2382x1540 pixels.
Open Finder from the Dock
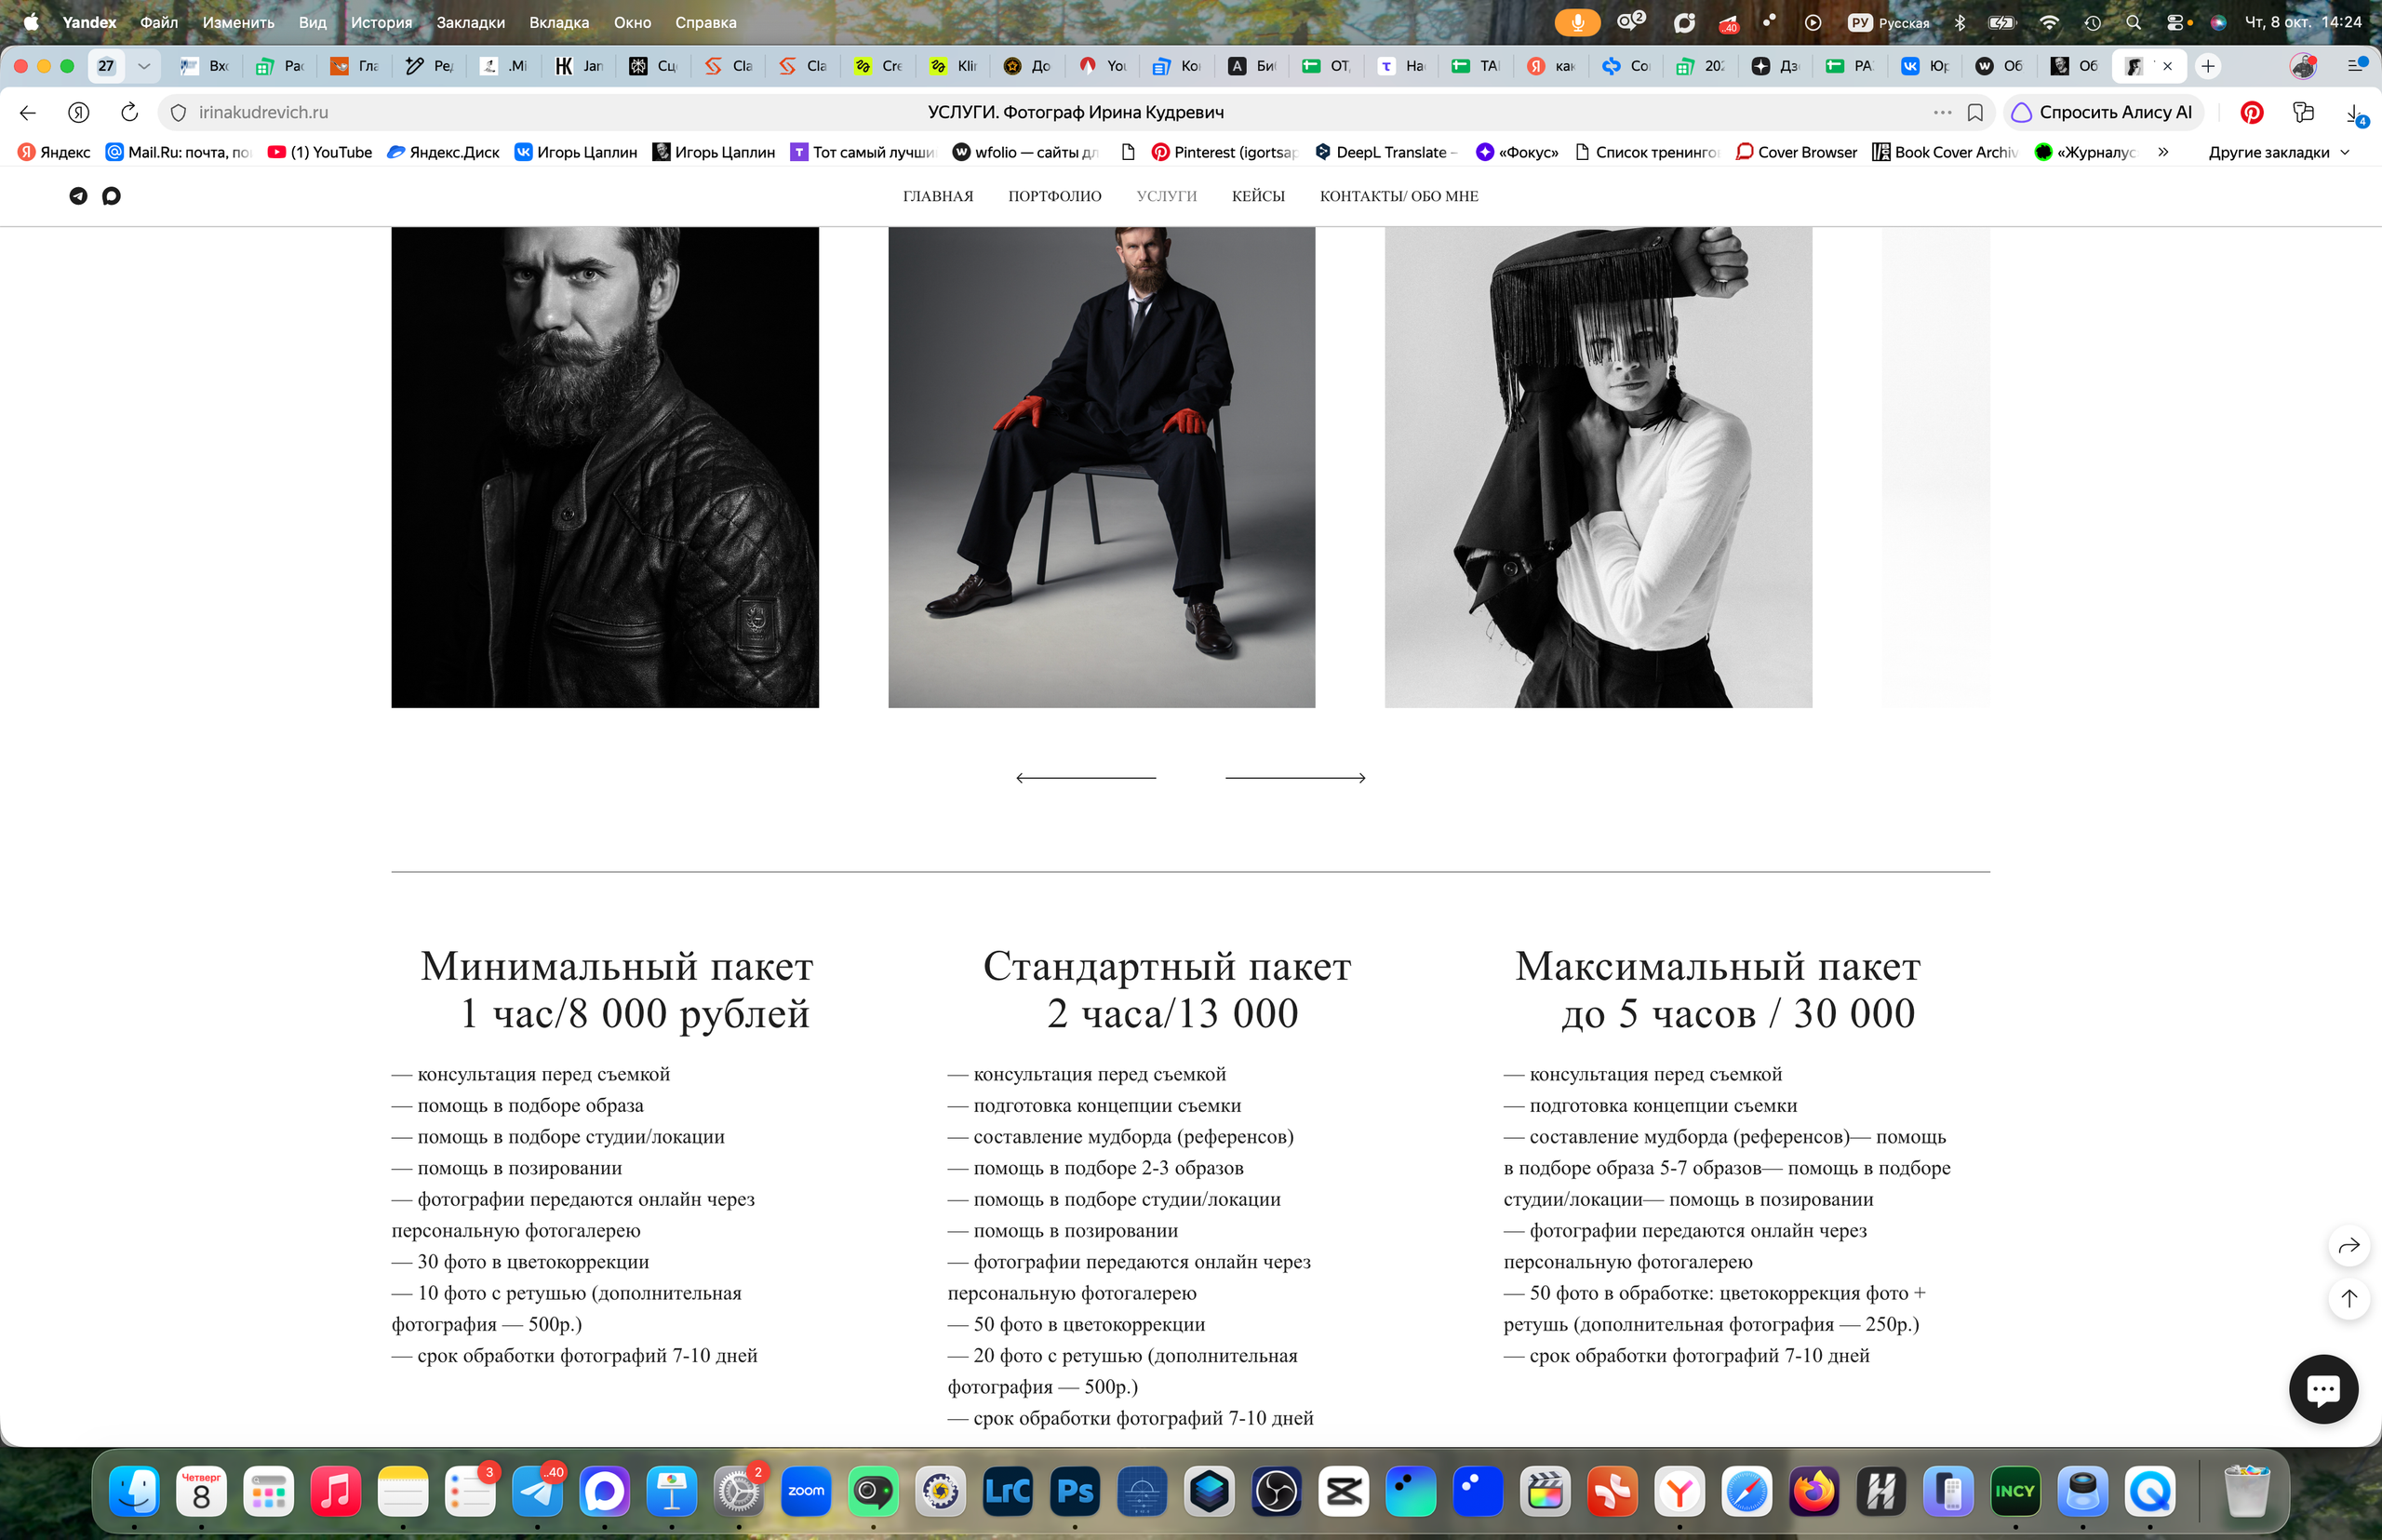tap(134, 1491)
